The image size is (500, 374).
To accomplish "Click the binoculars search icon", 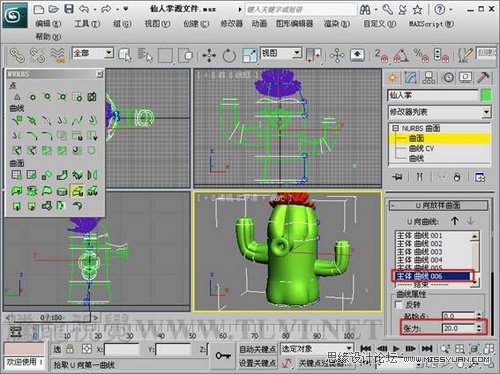I will tap(365, 10).
